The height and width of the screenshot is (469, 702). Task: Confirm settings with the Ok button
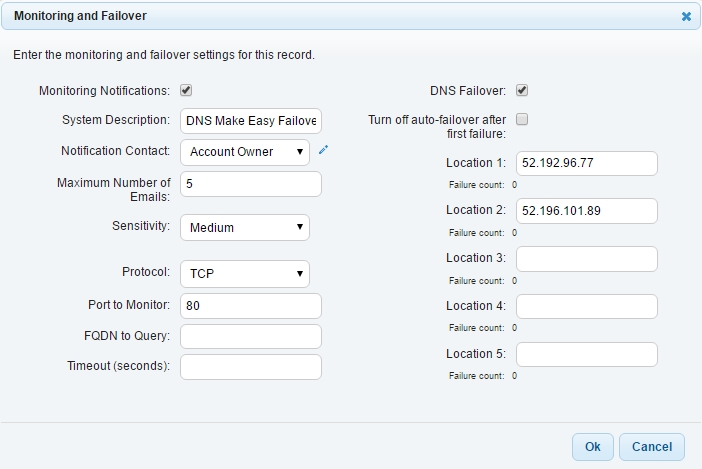click(x=592, y=447)
